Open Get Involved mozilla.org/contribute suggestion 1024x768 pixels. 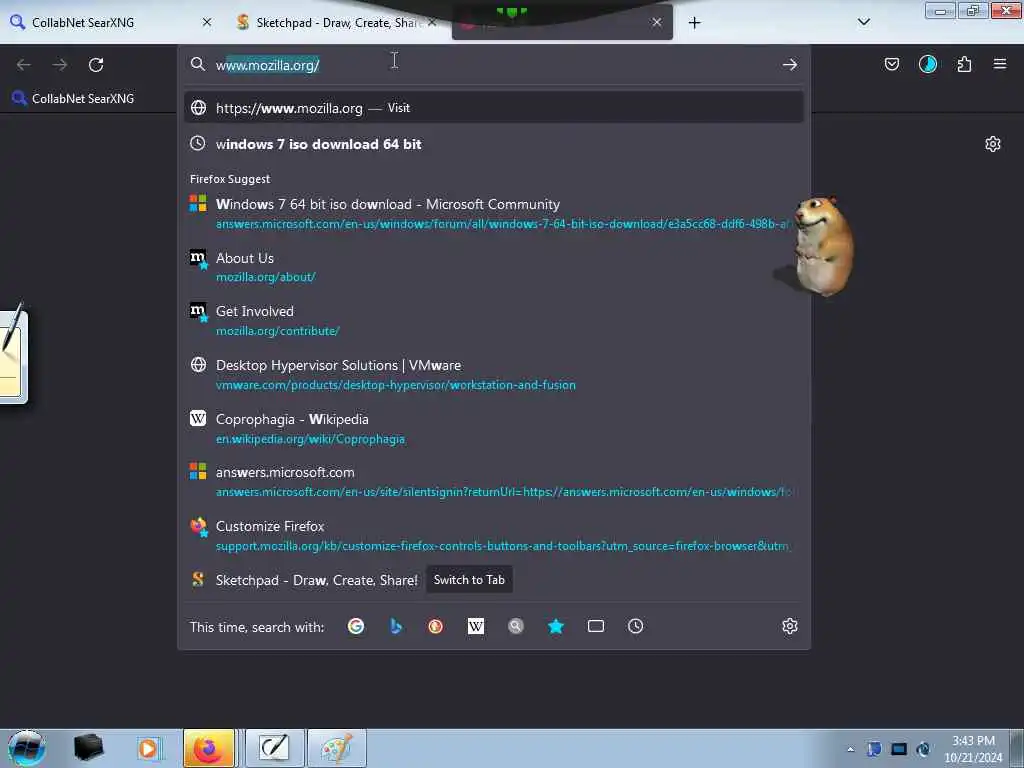[494, 321]
